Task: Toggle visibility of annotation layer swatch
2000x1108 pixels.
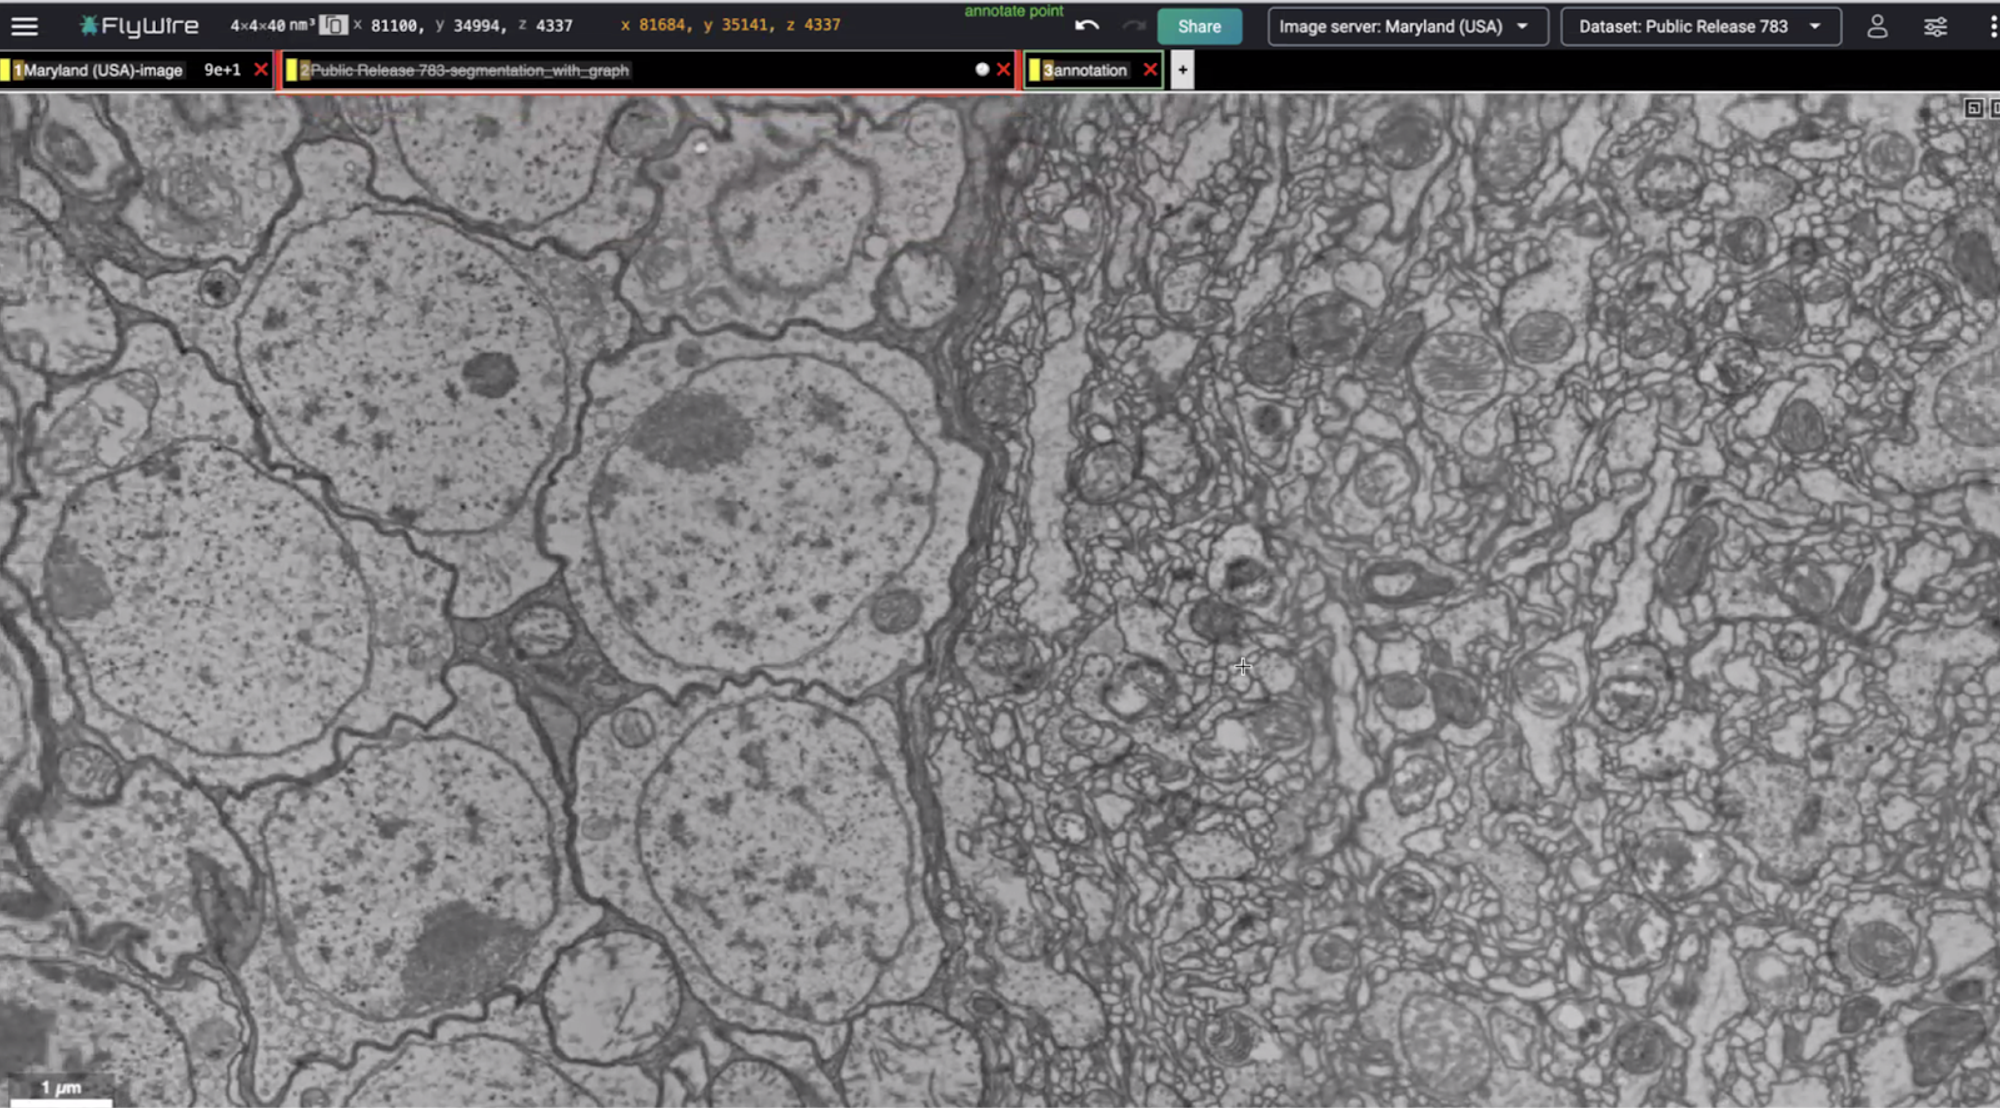Action: (x=1035, y=70)
